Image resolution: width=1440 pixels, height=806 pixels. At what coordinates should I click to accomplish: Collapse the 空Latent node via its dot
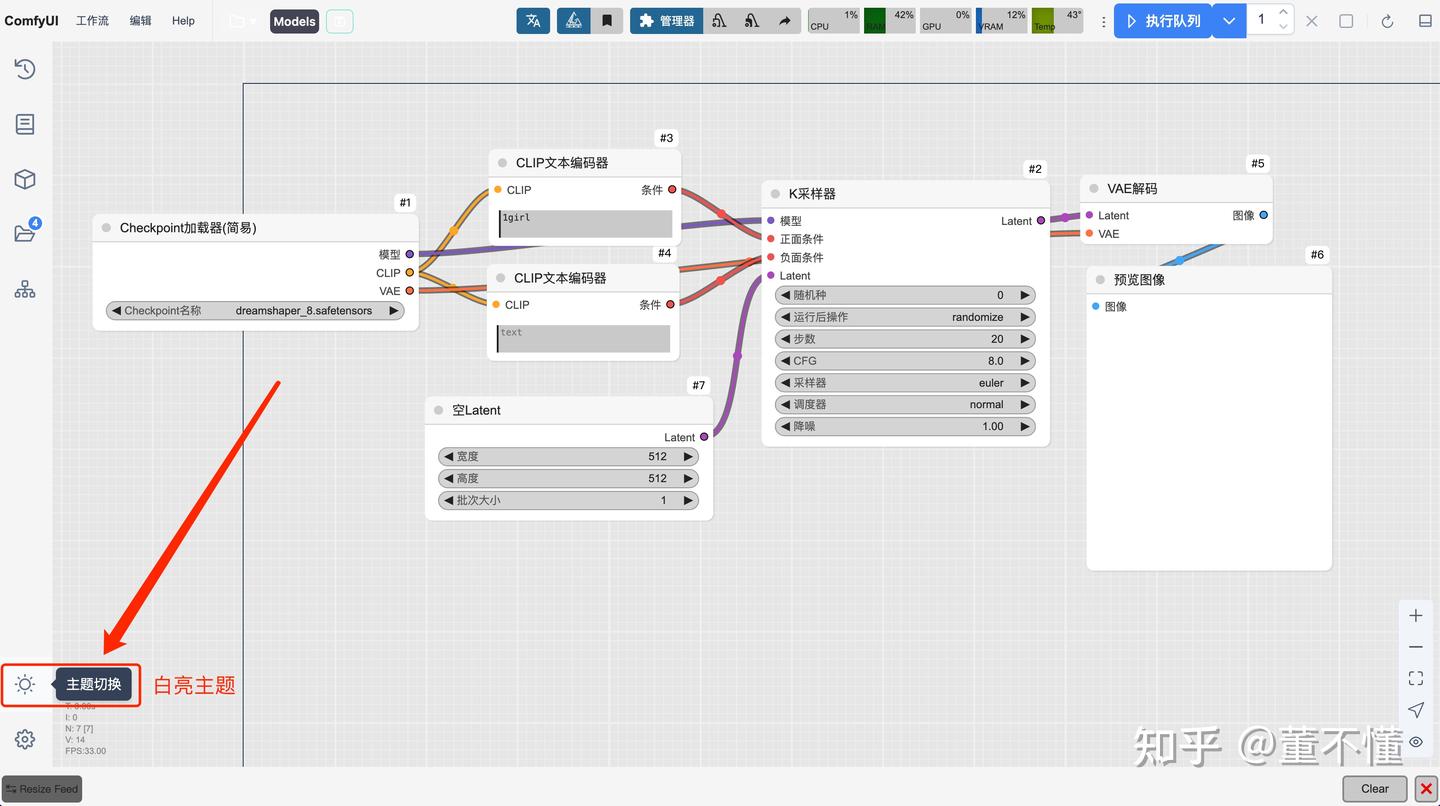click(x=438, y=410)
